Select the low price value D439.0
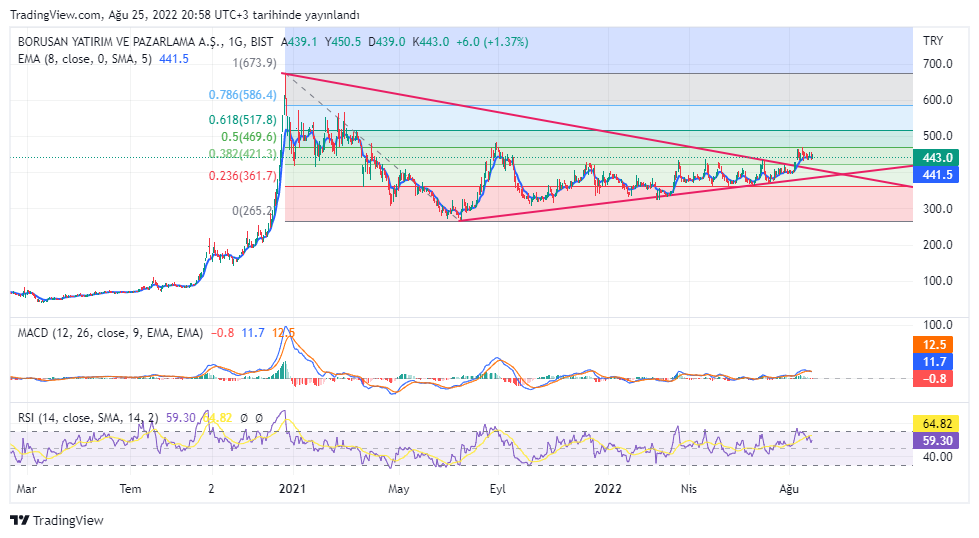The height and width of the screenshot is (538, 979). [x=386, y=42]
